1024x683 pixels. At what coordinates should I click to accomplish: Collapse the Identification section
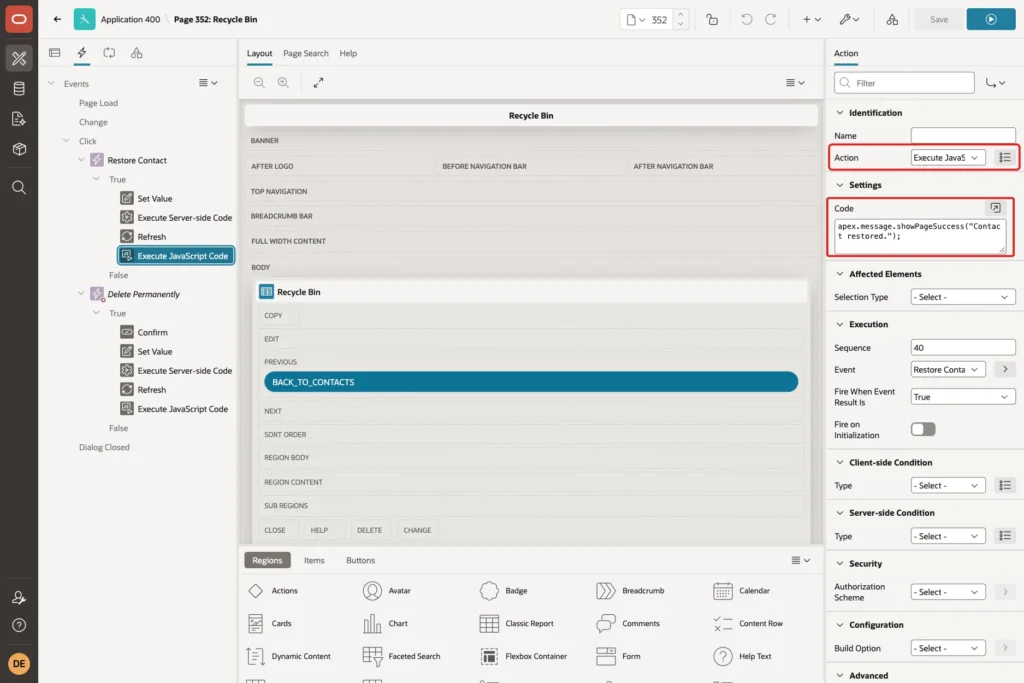click(x=839, y=112)
